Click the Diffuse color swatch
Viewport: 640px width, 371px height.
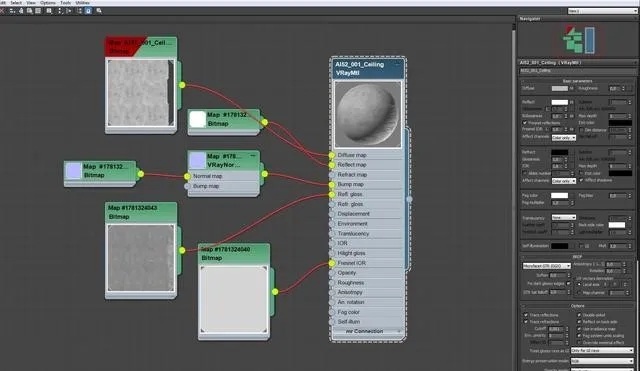tap(560, 88)
